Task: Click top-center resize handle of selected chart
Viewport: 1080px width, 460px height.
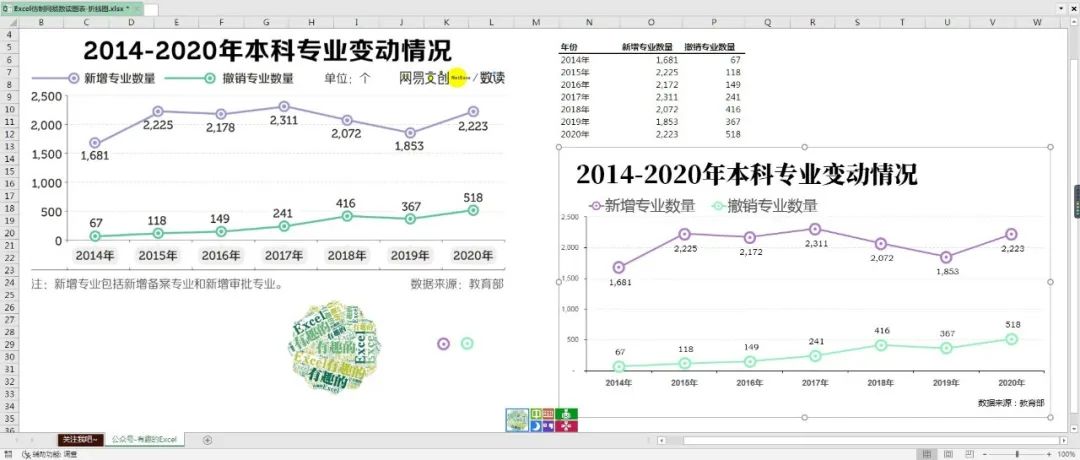Action: click(804, 147)
